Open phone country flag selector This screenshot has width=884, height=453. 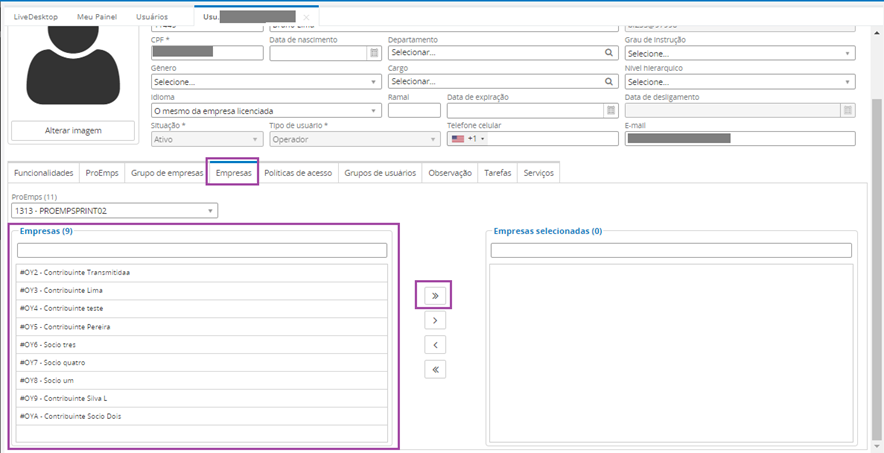tap(468, 139)
